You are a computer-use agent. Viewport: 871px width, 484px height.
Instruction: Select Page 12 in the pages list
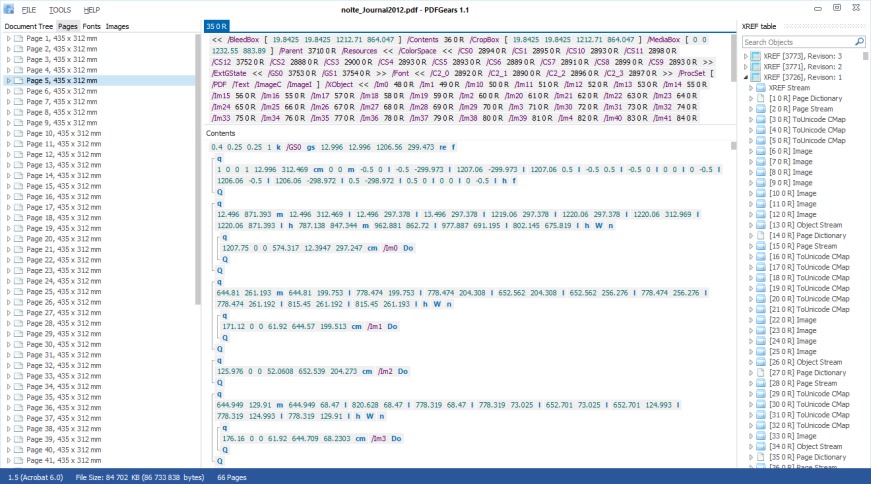(50, 154)
